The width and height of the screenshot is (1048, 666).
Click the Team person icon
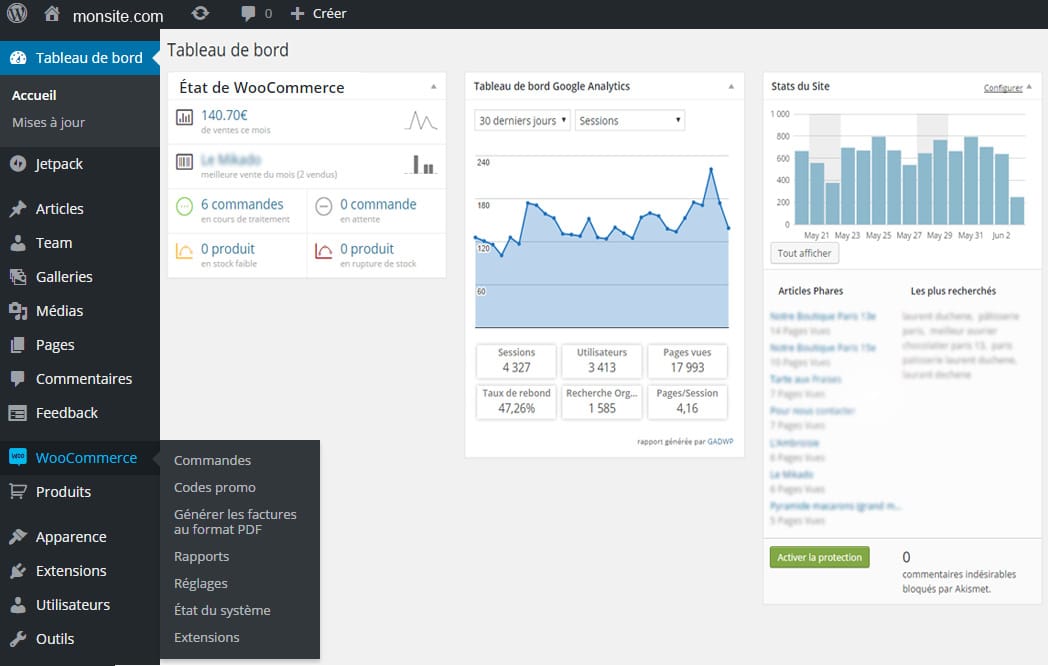pyautogui.click(x=18, y=243)
